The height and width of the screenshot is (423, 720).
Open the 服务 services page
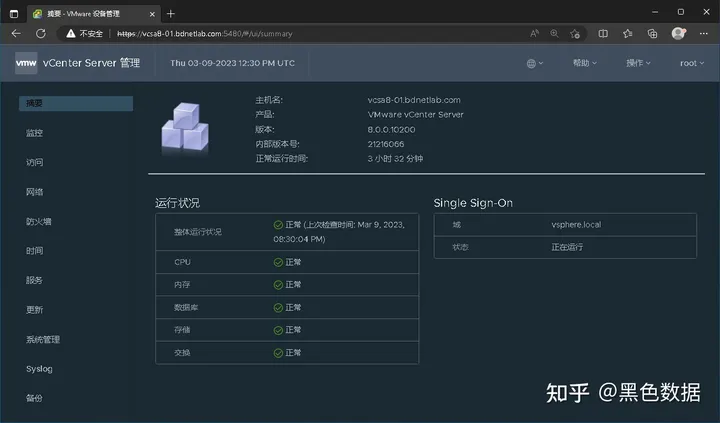click(x=34, y=280)
